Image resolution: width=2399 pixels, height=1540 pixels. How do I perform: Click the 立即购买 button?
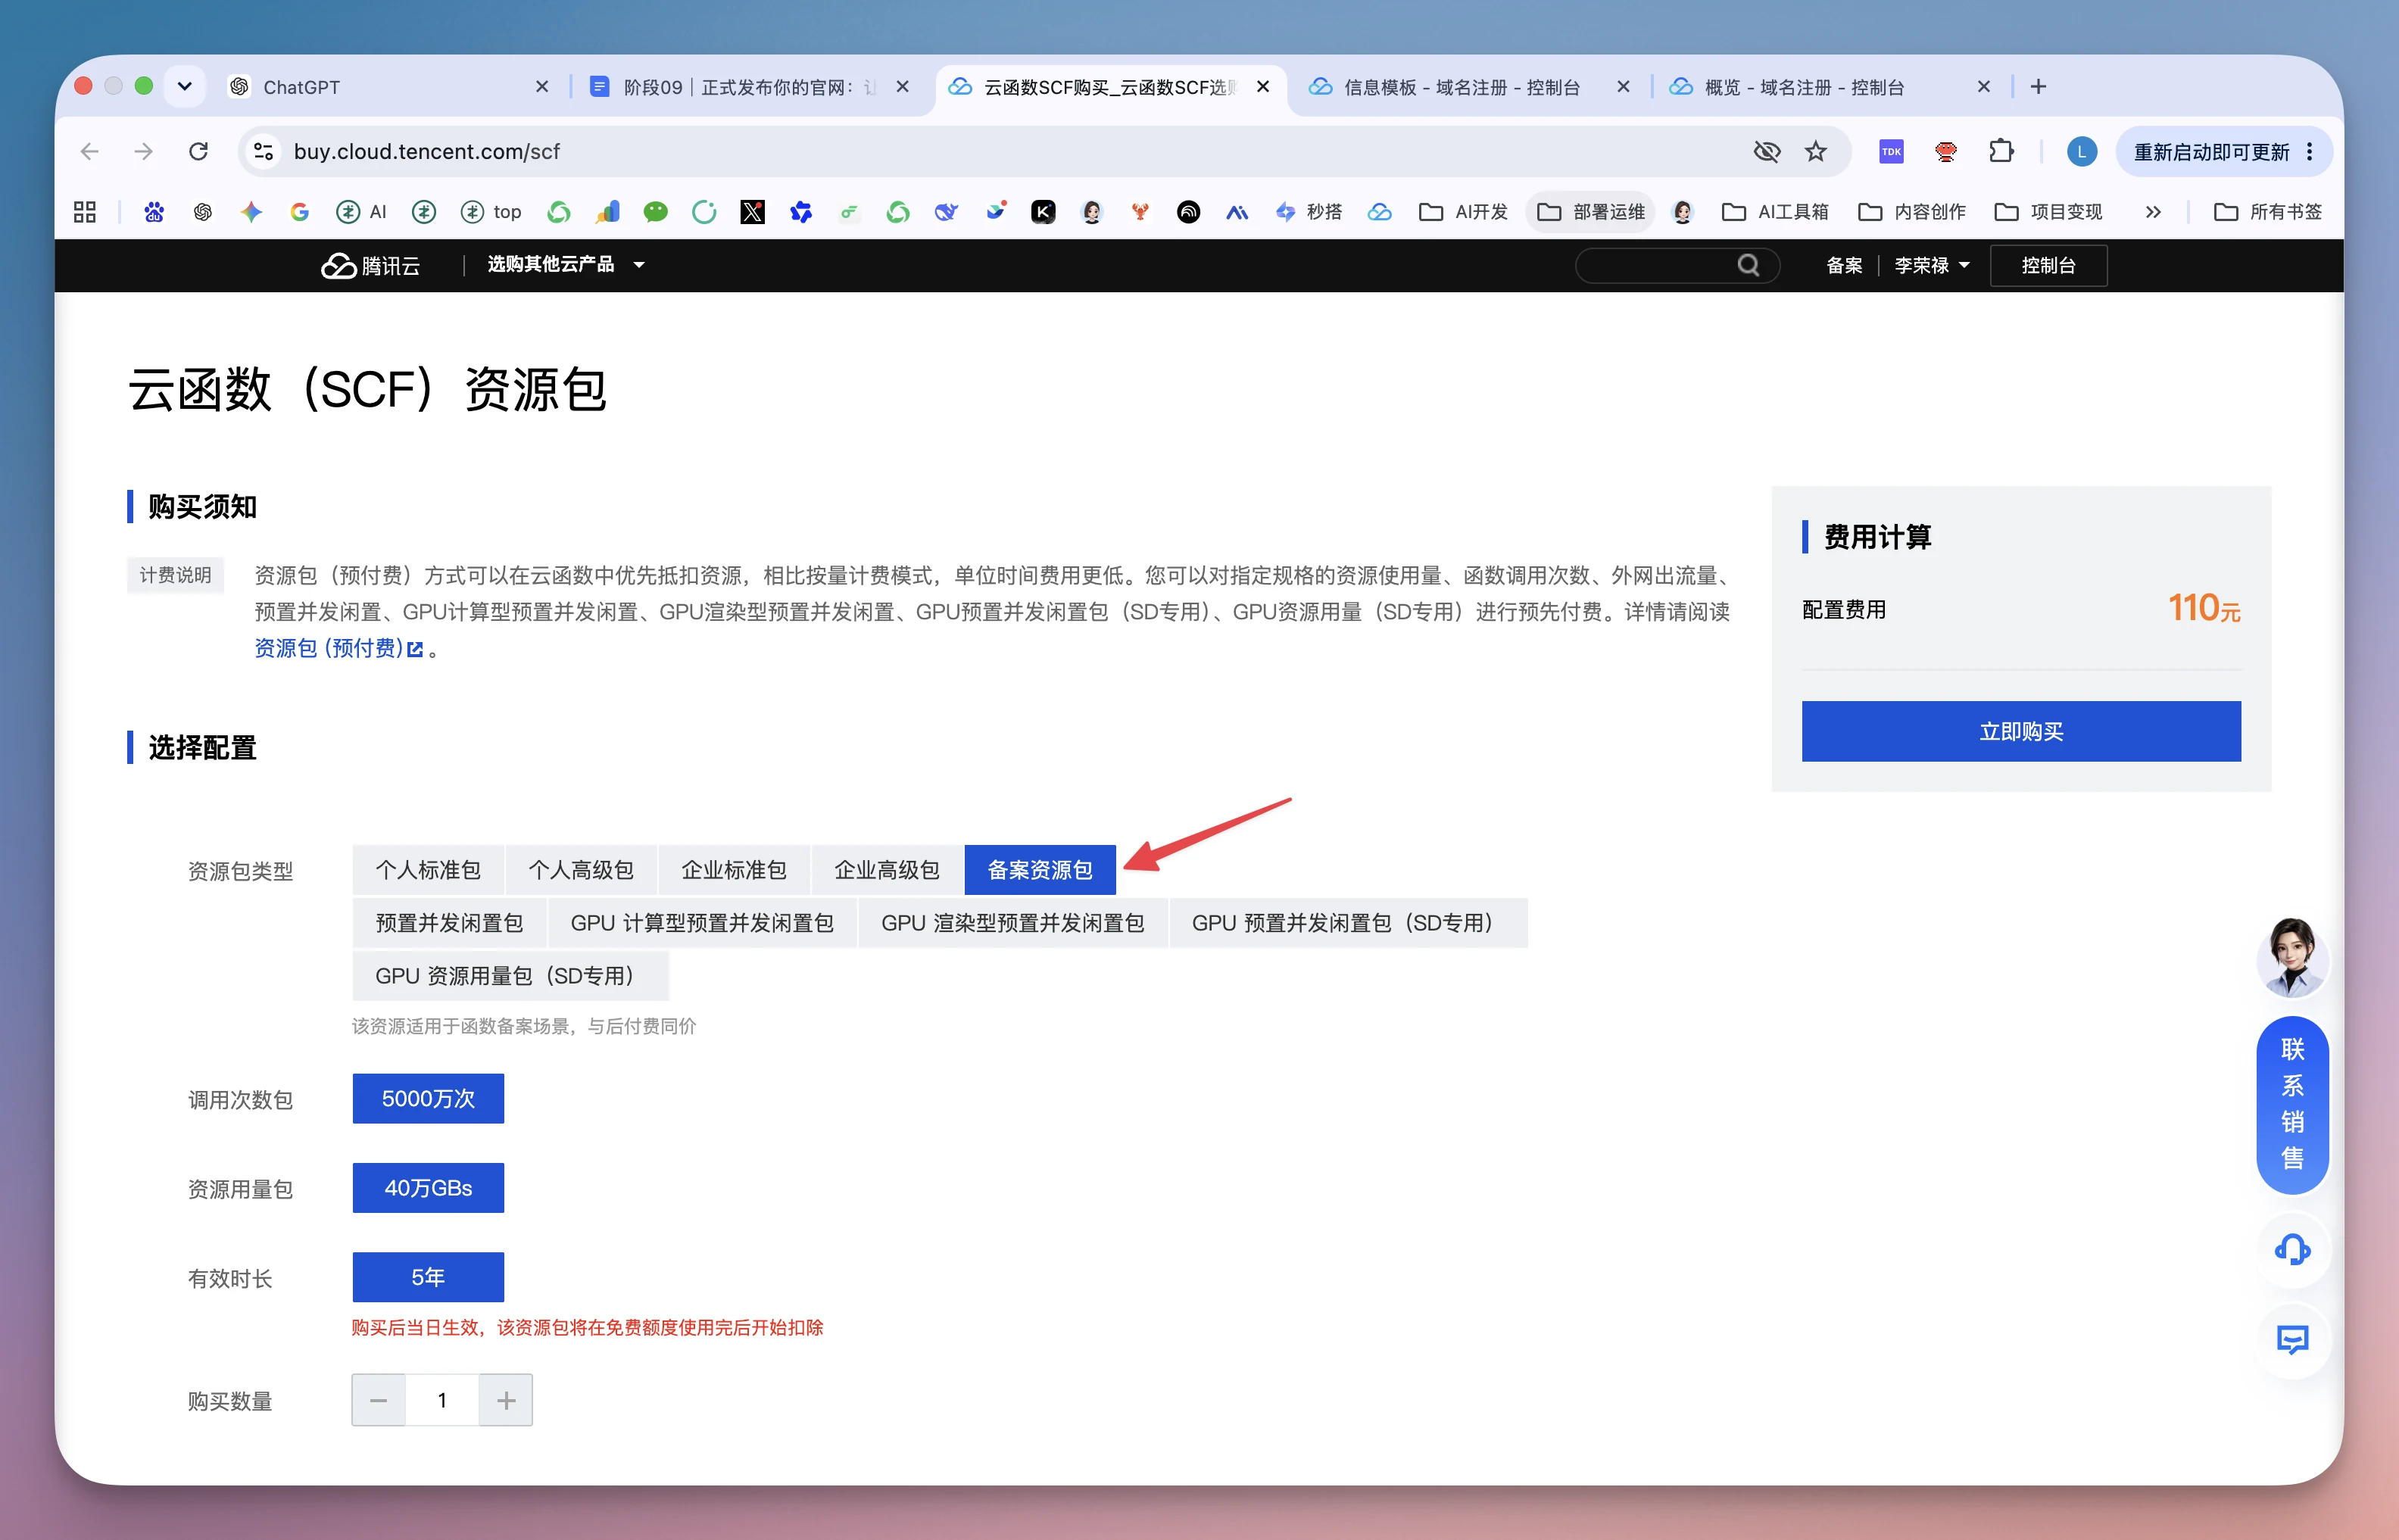pyautogui.click(x=2021, y=731)
